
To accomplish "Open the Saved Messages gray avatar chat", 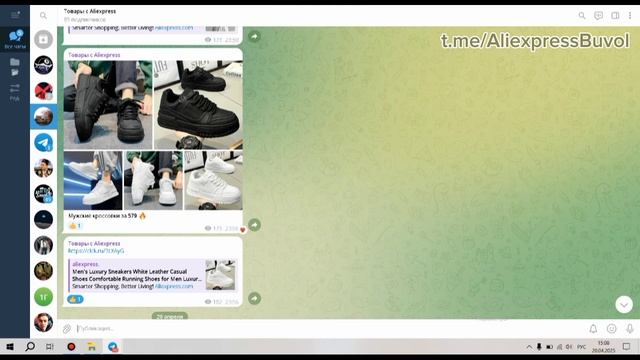I will pos(43,40).
